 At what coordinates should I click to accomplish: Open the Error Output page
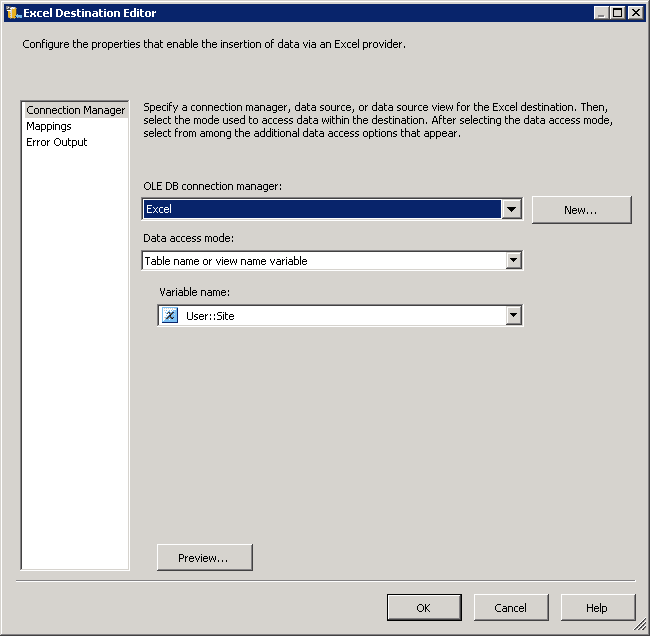point(56,142)
